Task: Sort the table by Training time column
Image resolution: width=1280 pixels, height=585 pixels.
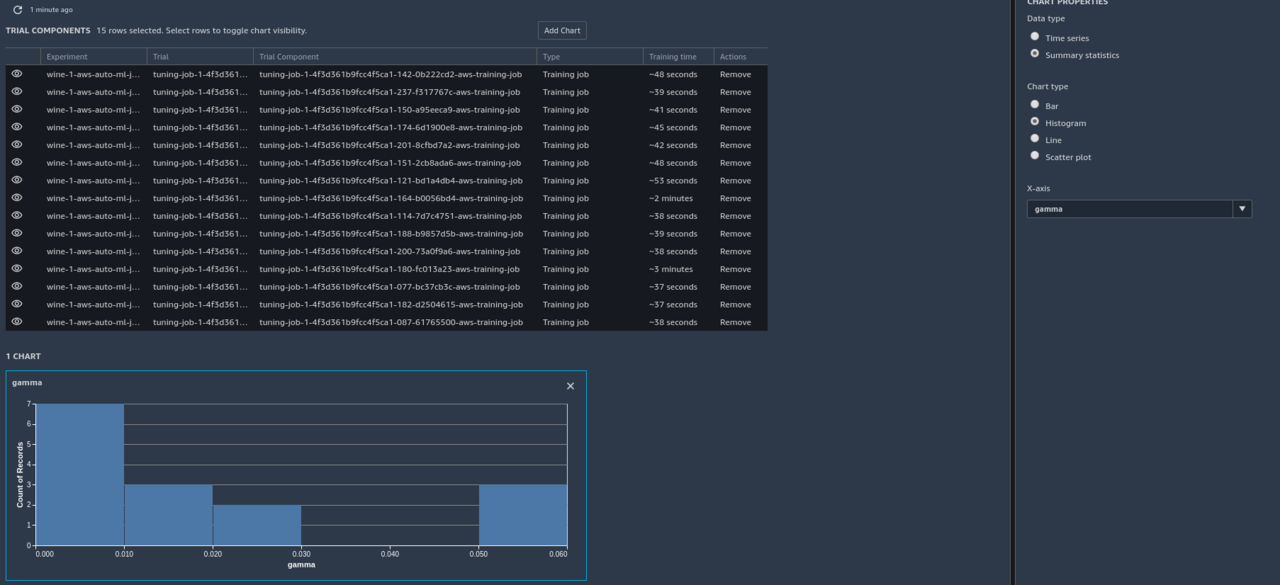Action: (x=674, y=56)
